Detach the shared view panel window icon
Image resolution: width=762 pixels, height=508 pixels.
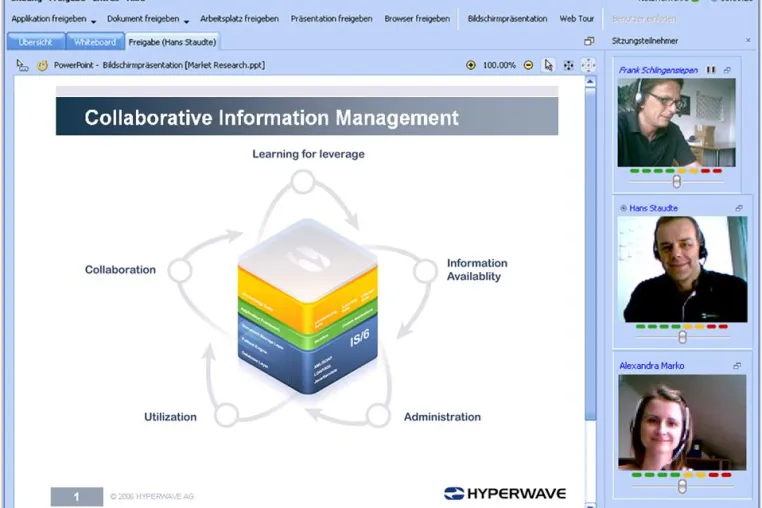click(x=589, y=41)
